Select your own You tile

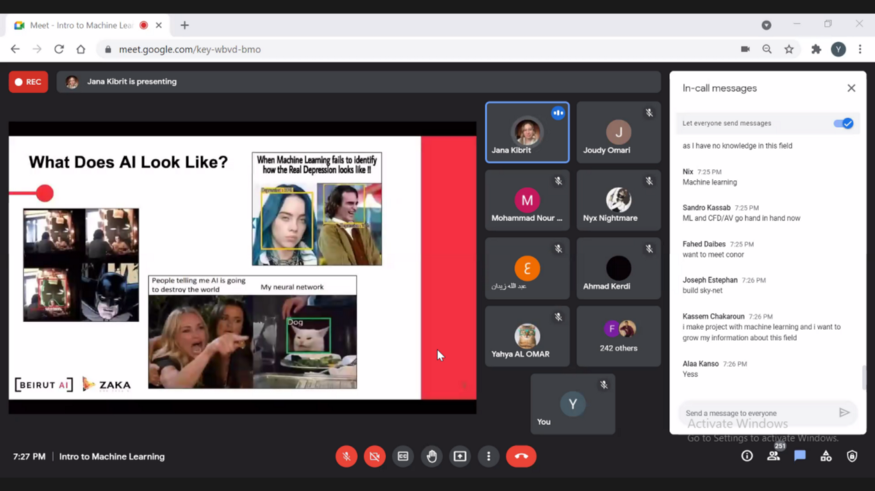click(x=573, y=404)
